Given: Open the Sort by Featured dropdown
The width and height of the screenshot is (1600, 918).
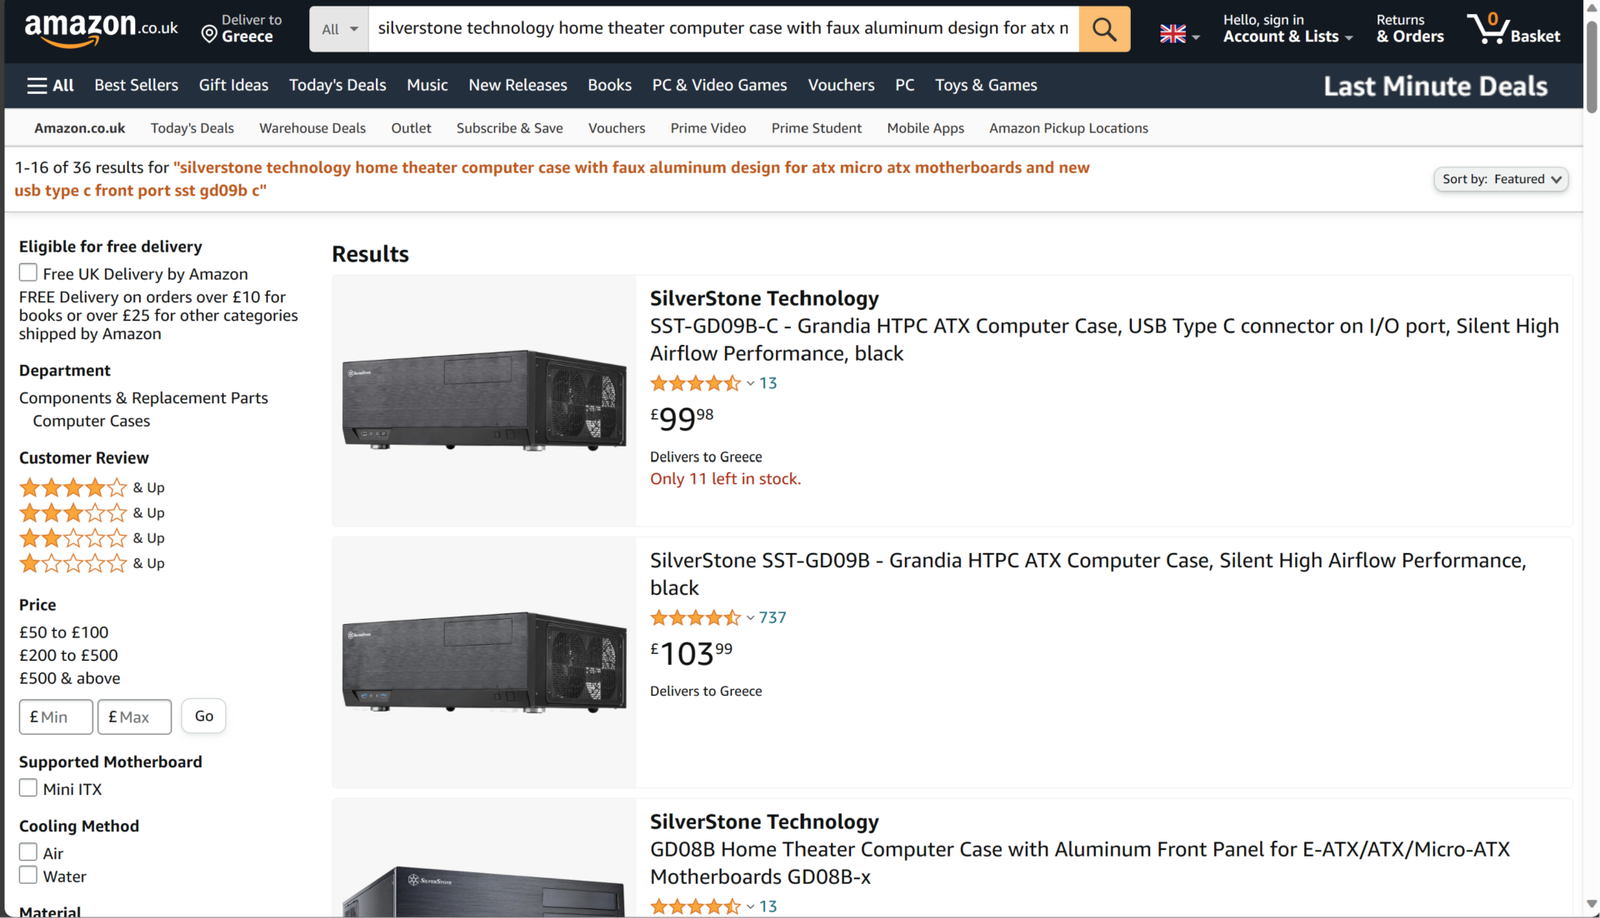Looking at the screenshot, I should 1500,179.
